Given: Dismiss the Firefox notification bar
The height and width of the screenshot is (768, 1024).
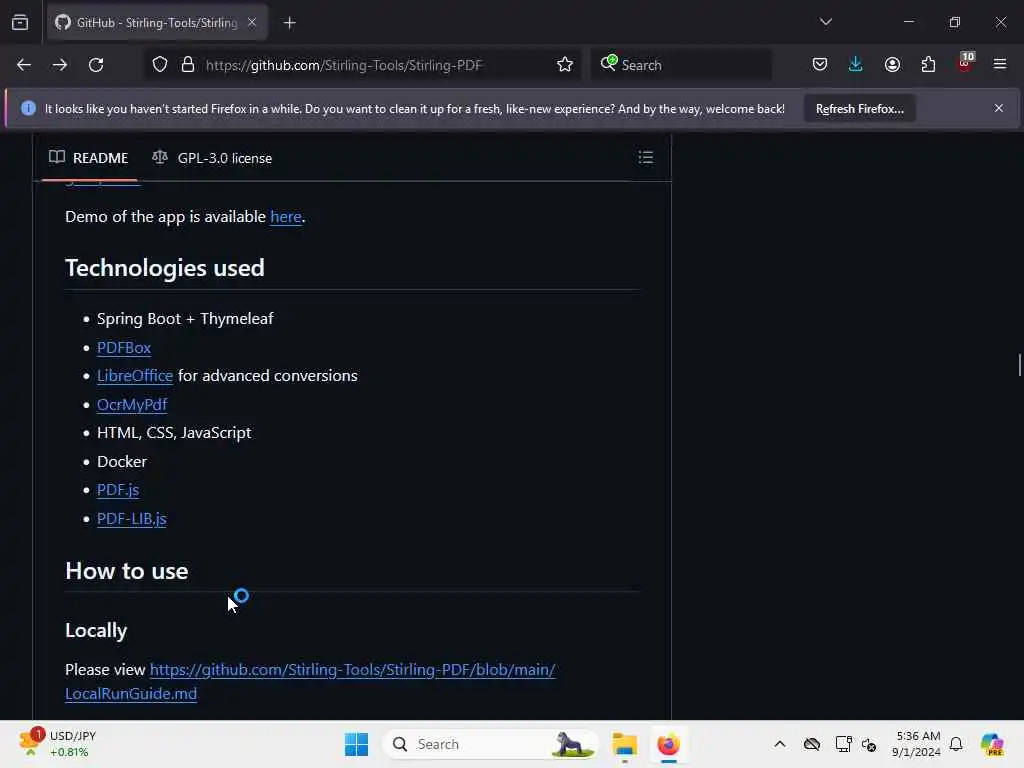Looking at the screenshot, I should click(x=999, y=108).
